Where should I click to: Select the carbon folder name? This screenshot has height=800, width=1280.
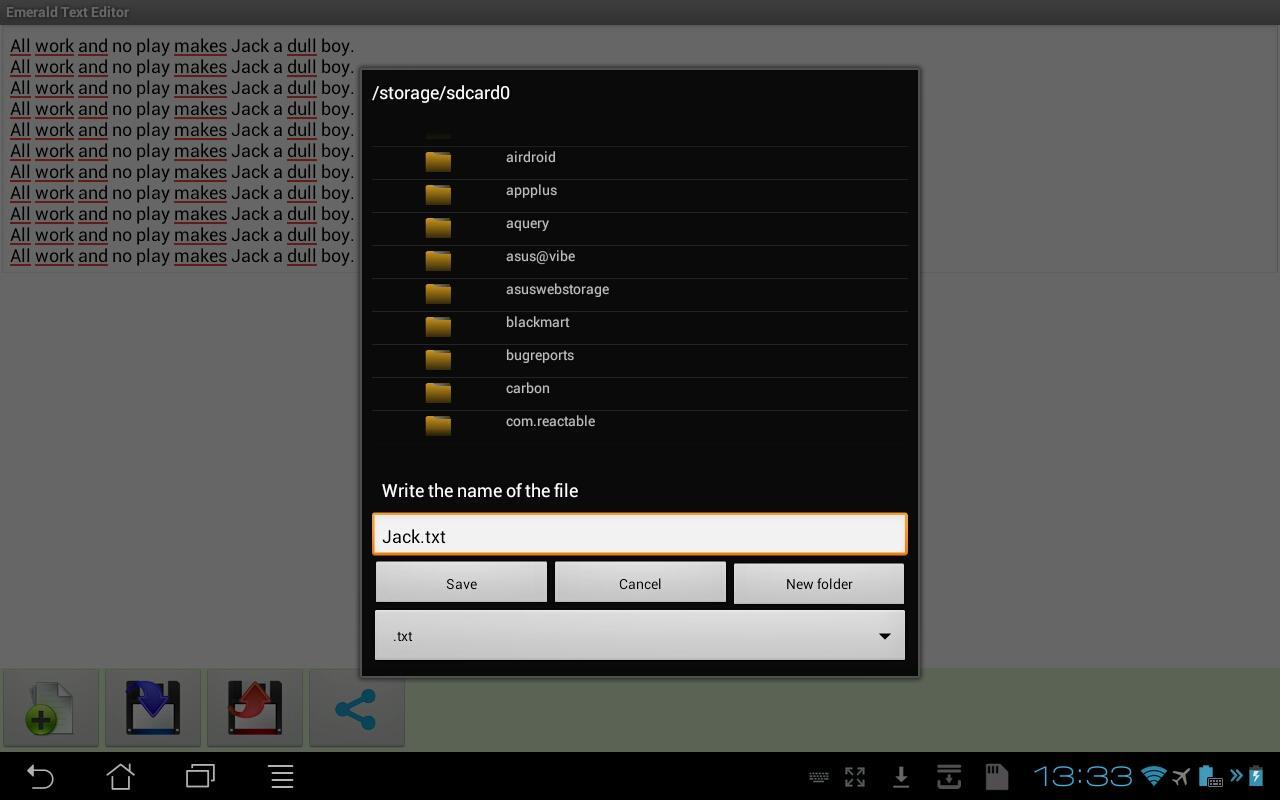click(x=528, y=388)
